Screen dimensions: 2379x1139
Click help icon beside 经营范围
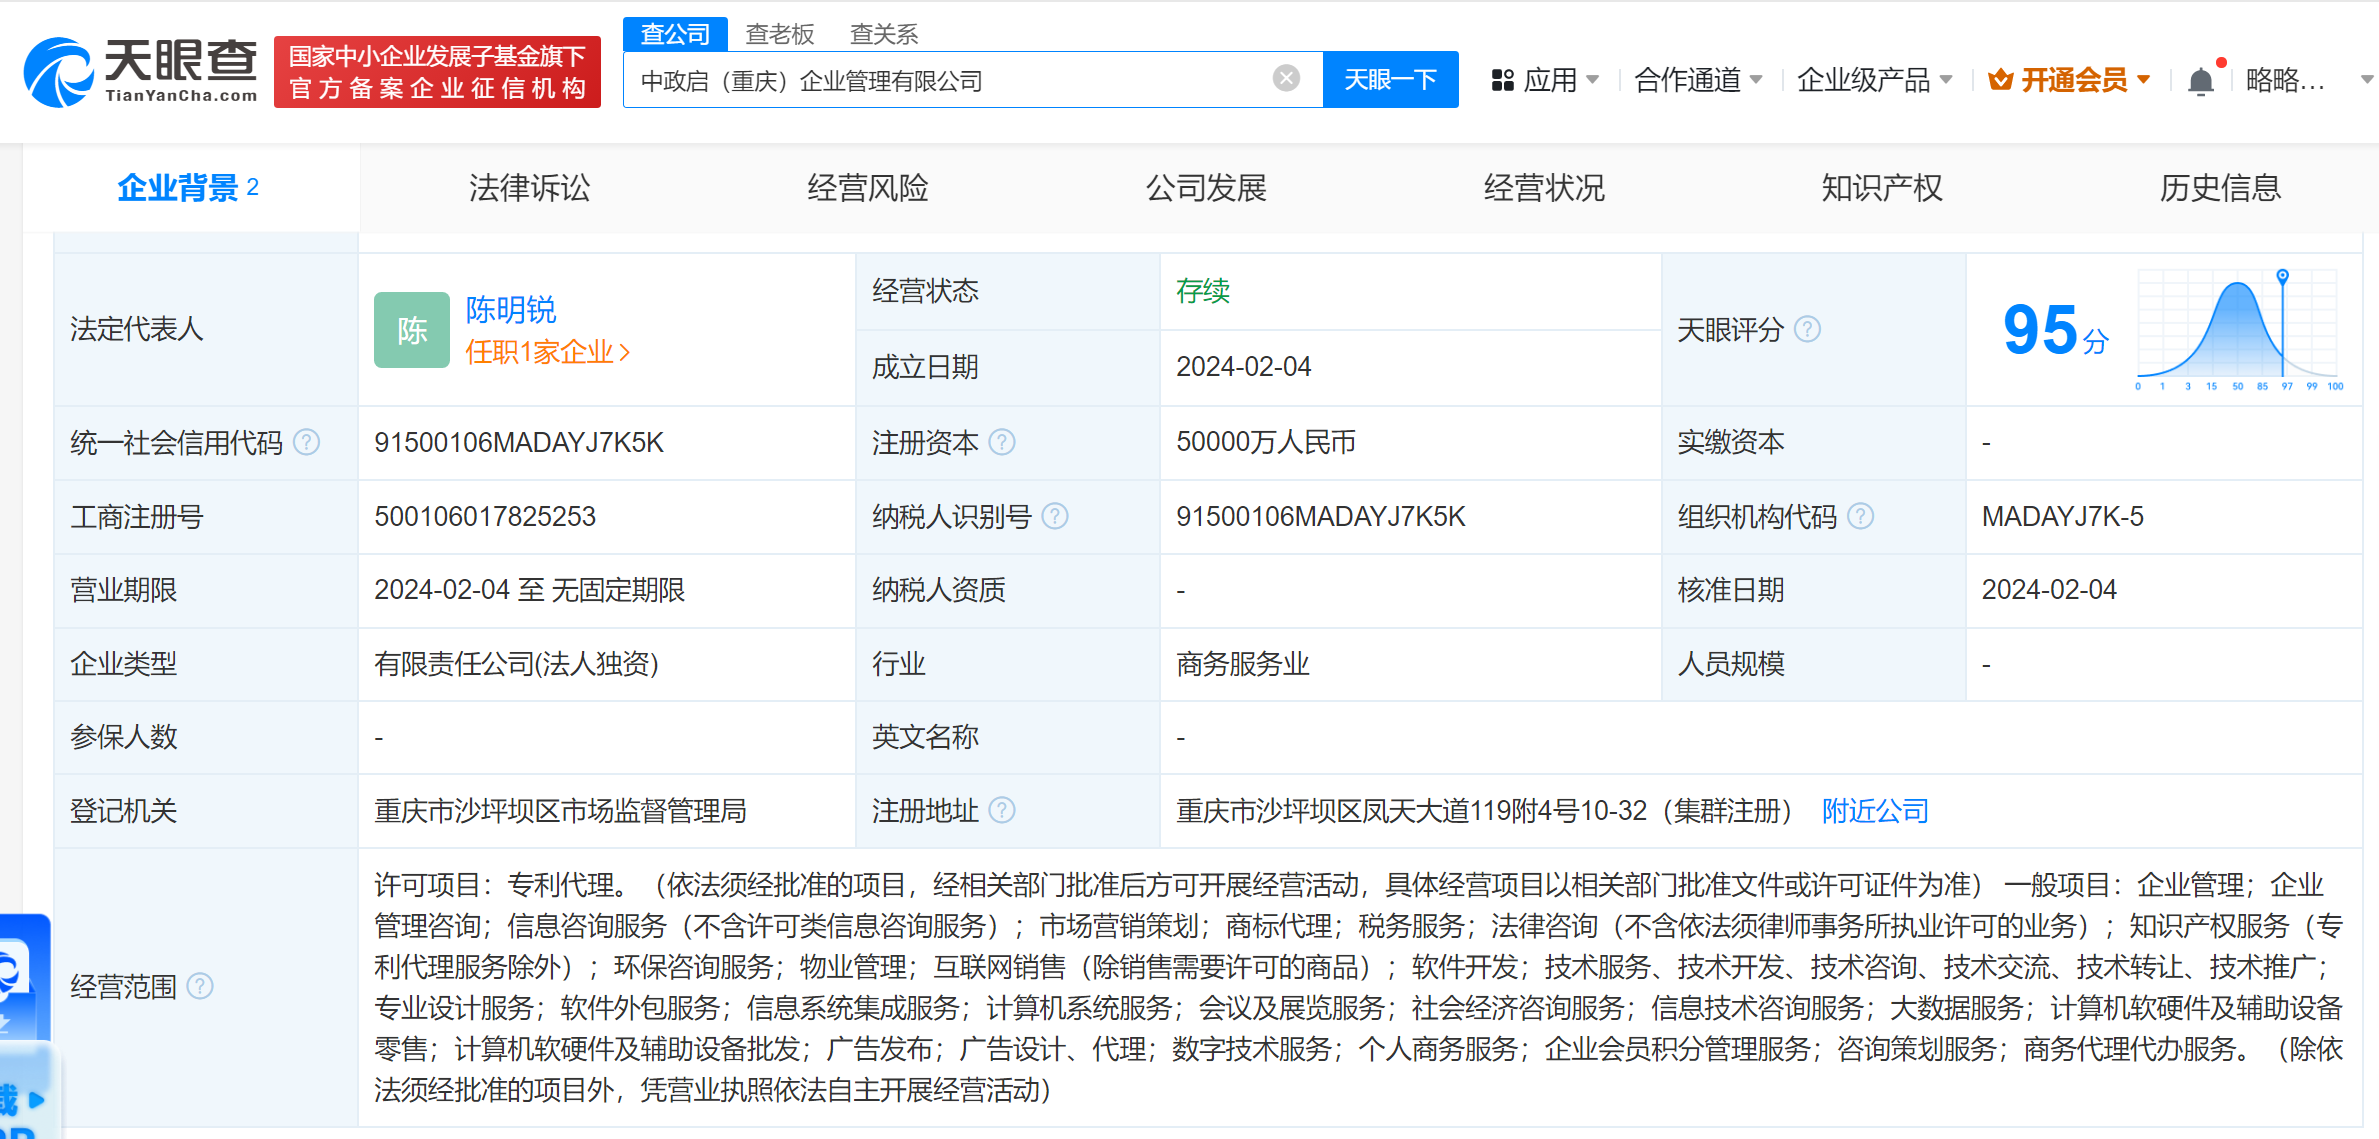coord(200,986)
